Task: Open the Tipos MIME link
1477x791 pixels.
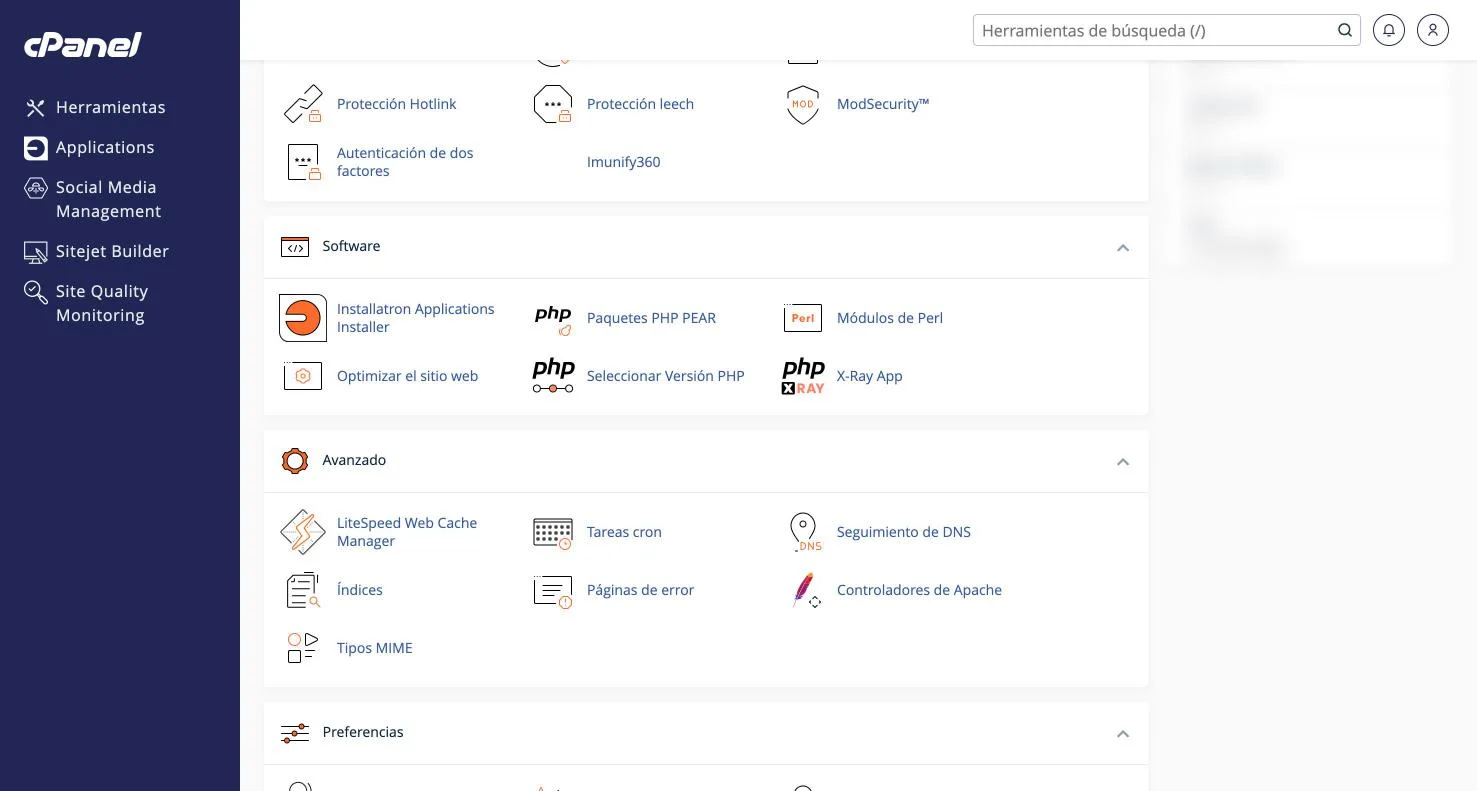Action: pyautogui.click(x=374, y=648)
